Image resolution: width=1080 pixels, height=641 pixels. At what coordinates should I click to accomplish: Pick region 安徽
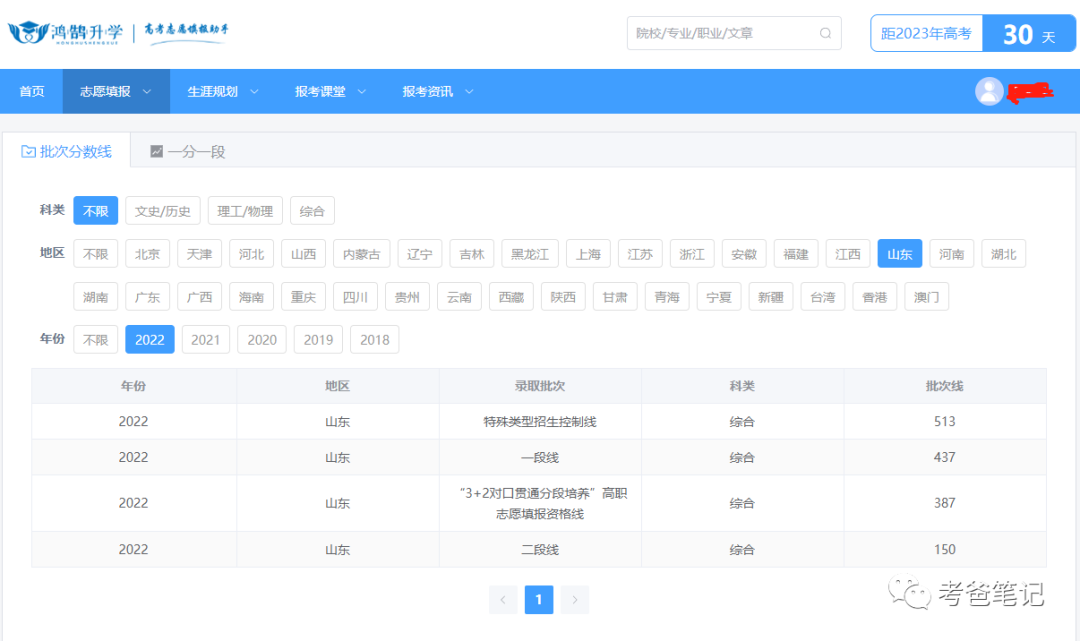click(744, 254)
